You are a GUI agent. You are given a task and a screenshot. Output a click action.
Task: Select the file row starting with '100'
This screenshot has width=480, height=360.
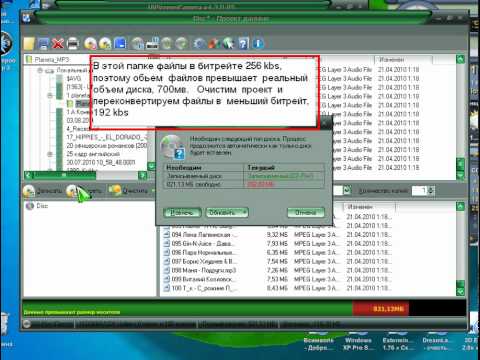tap(278, 288)
